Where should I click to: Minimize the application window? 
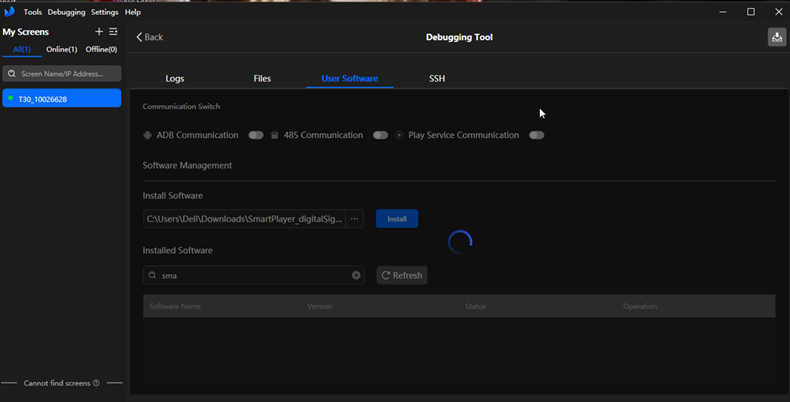[723, 12]
